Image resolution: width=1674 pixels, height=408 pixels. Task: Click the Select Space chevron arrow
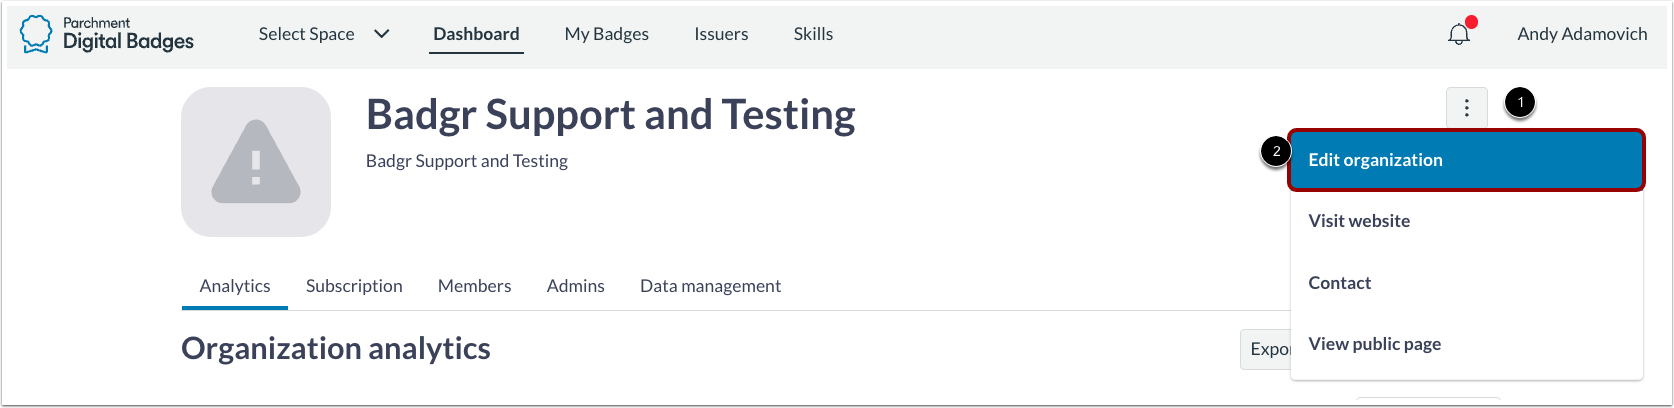[381, 34]
